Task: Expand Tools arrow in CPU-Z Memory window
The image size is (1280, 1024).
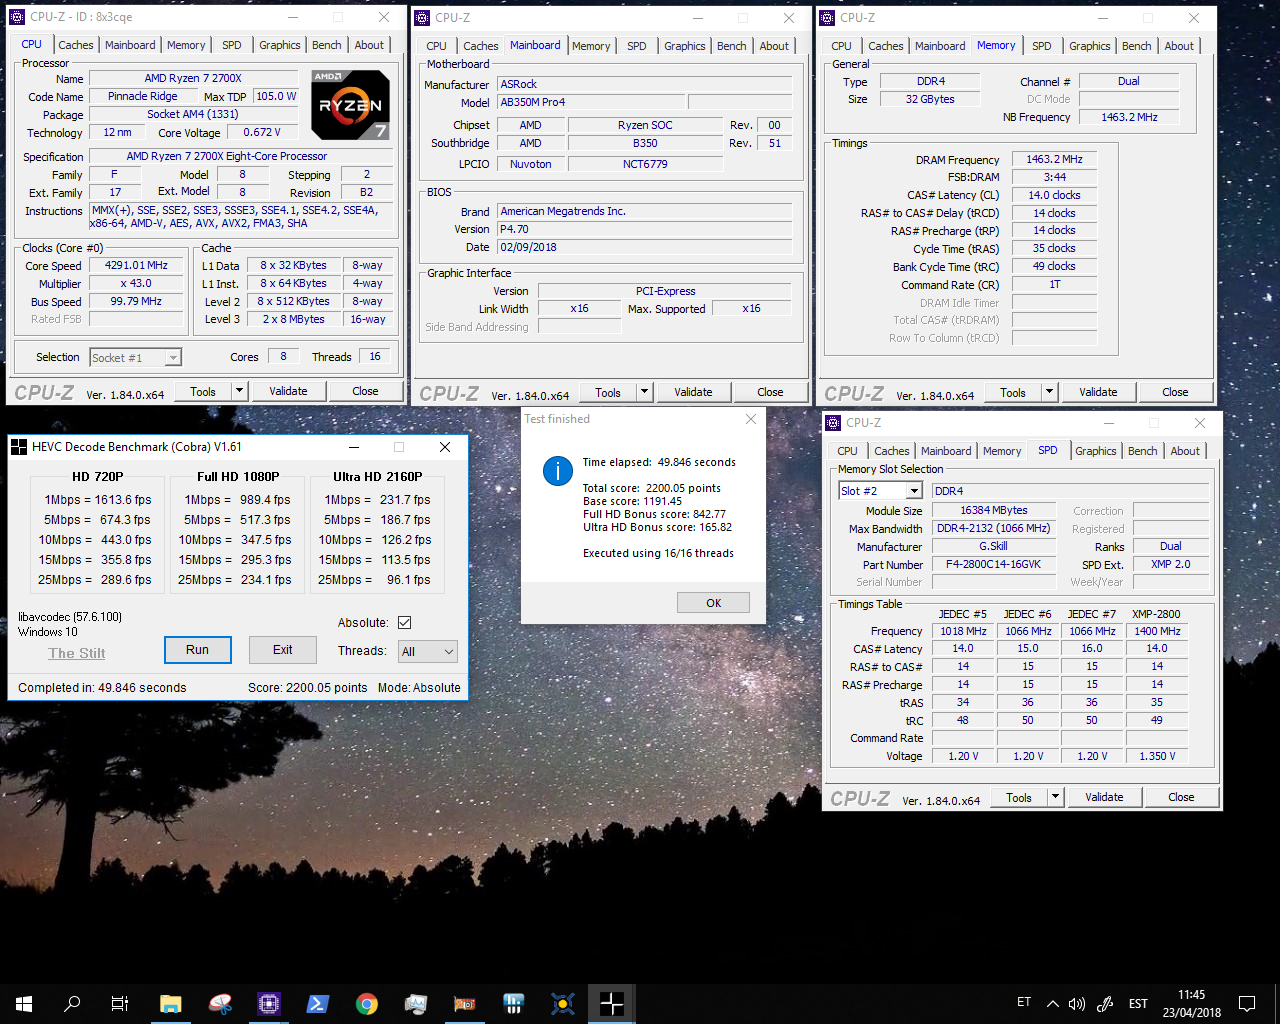Action: click(1050, 392)
